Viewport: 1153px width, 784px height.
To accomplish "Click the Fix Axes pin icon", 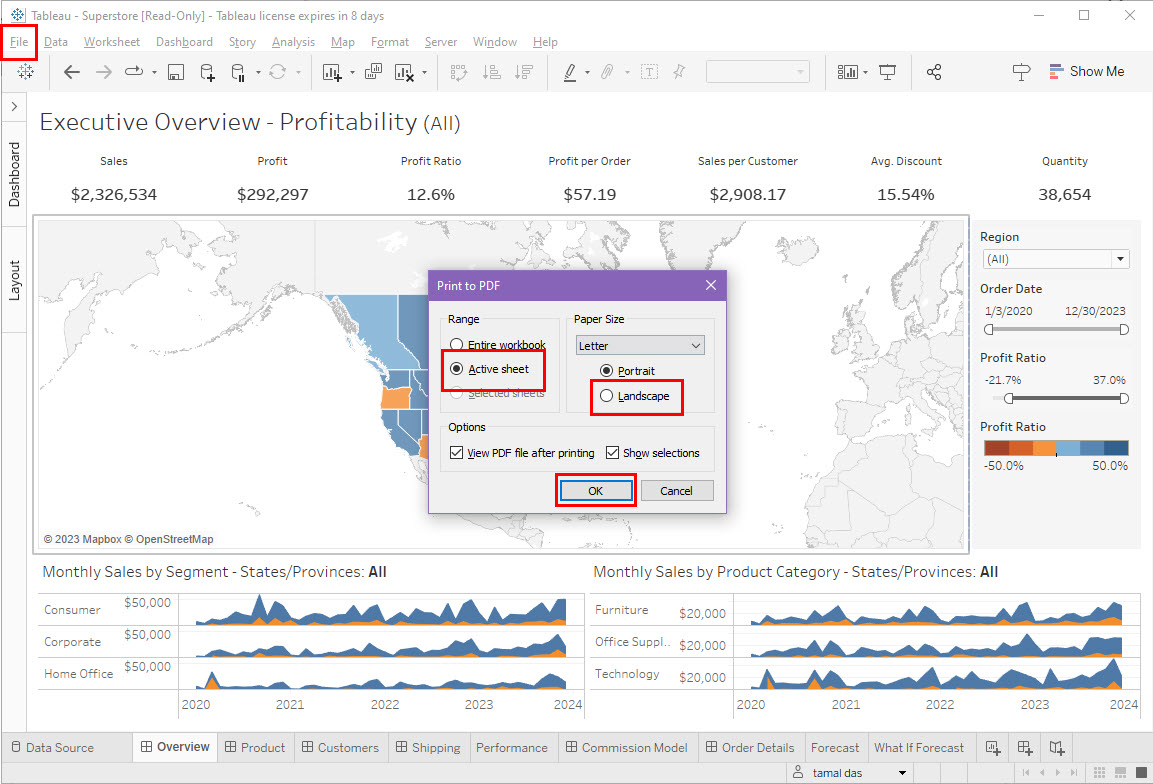I will coord(679,71).
